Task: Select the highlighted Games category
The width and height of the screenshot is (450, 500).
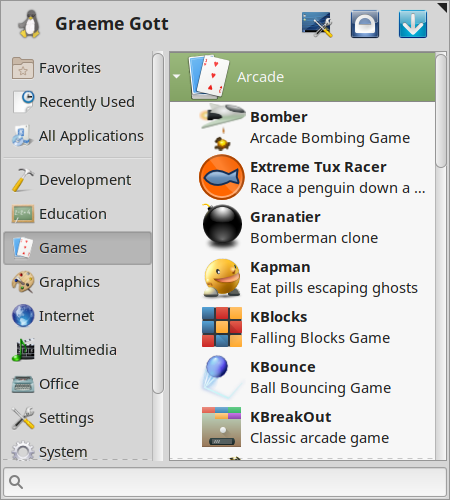Action: tap(77, 248)
